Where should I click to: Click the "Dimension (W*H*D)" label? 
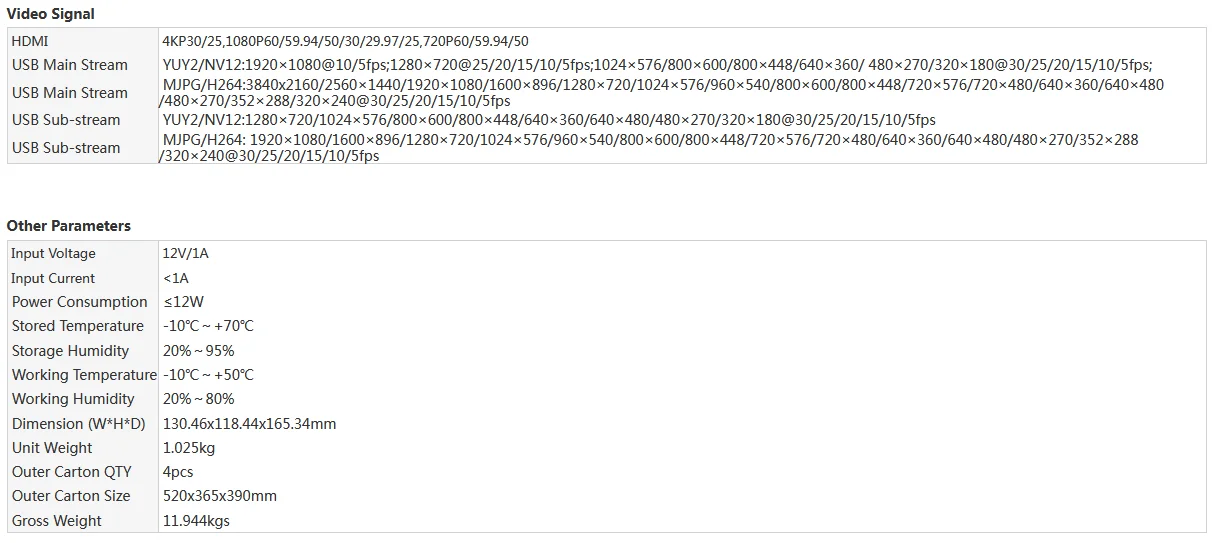tap(79, 424)
